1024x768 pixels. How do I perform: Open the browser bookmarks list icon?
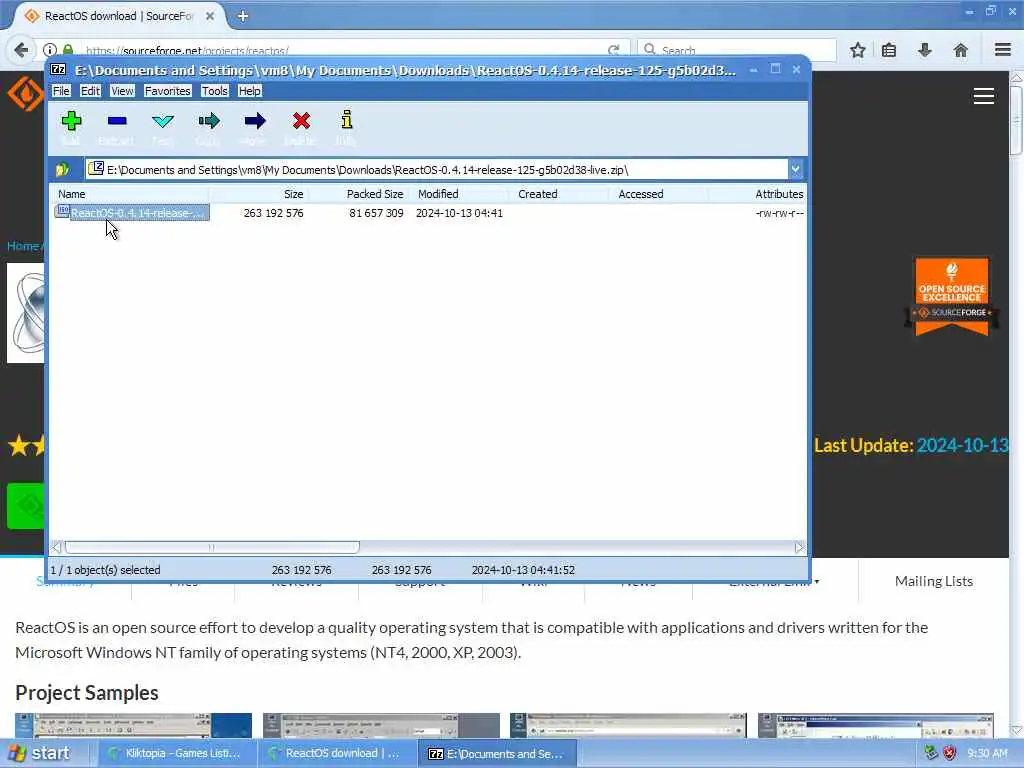[x=889, y=50]
